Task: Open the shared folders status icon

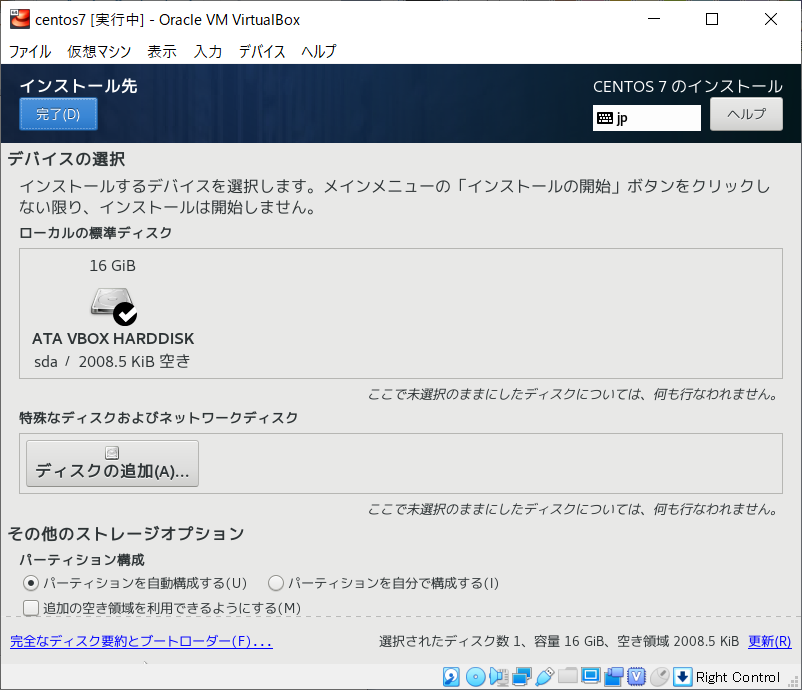Action: pyautogui.click(x=568, y=676)
